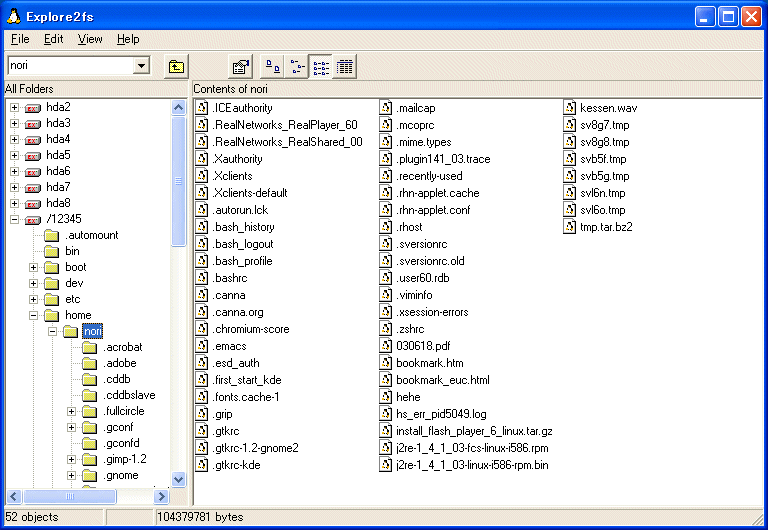Open the File menu

20,39
